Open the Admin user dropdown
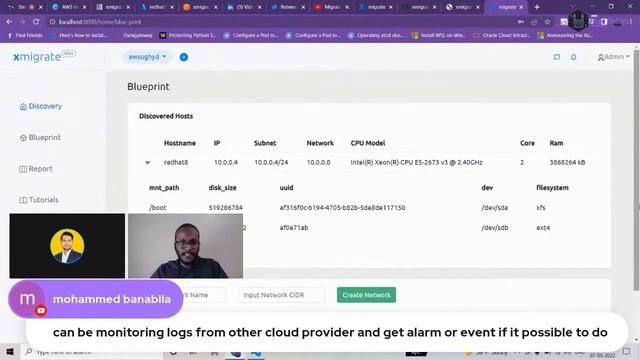 (613, 57)
